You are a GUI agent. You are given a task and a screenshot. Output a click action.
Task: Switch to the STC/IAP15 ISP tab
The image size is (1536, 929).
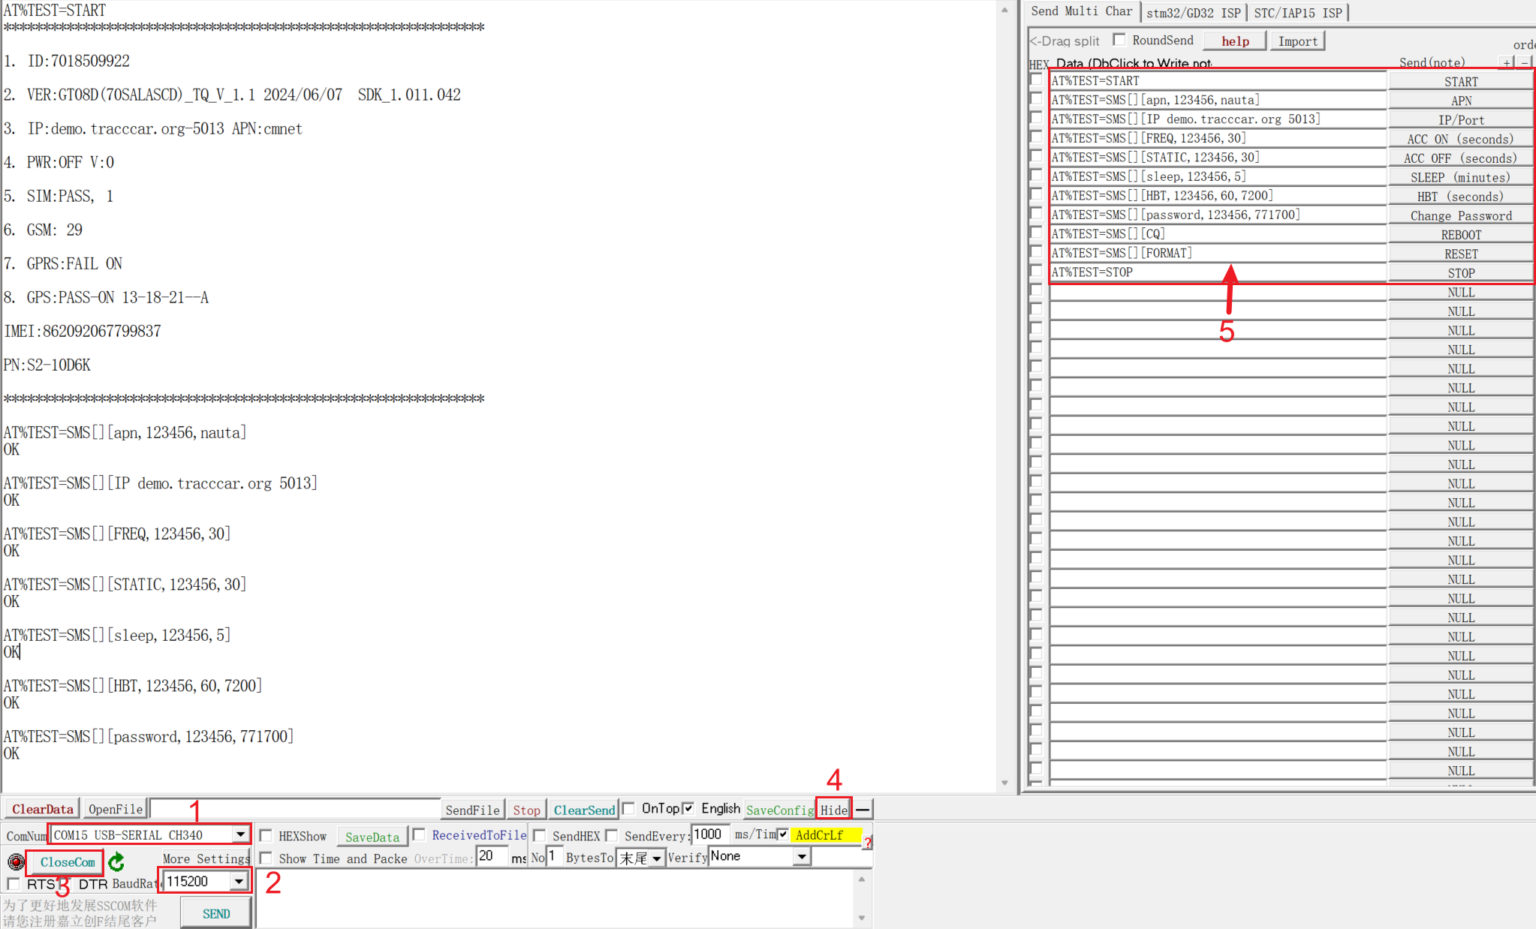click(x=1300, y=12)
